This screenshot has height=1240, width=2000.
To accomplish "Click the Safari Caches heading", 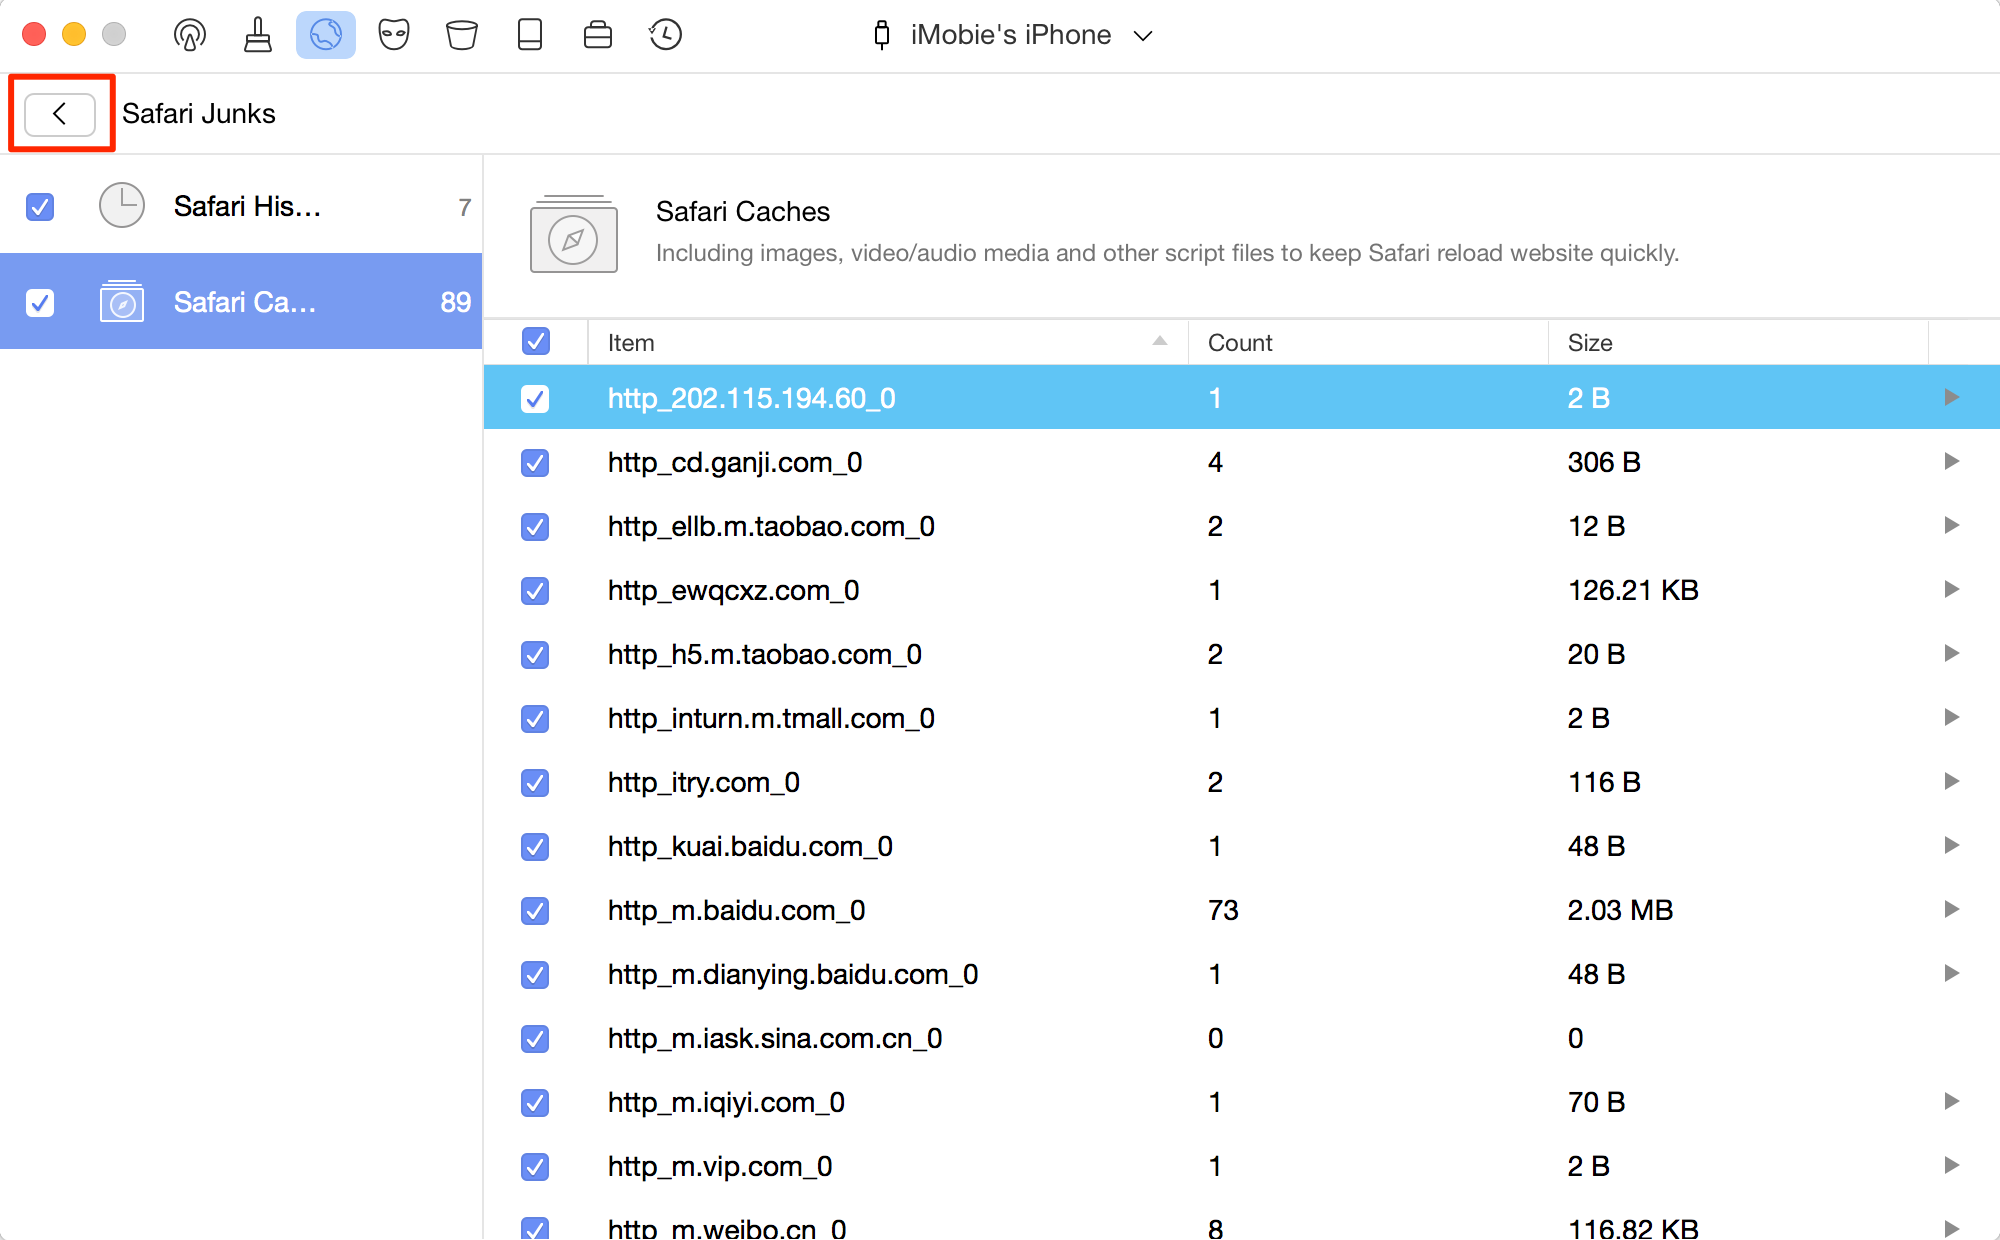I will pyautogui.click(x=743, y=212).
